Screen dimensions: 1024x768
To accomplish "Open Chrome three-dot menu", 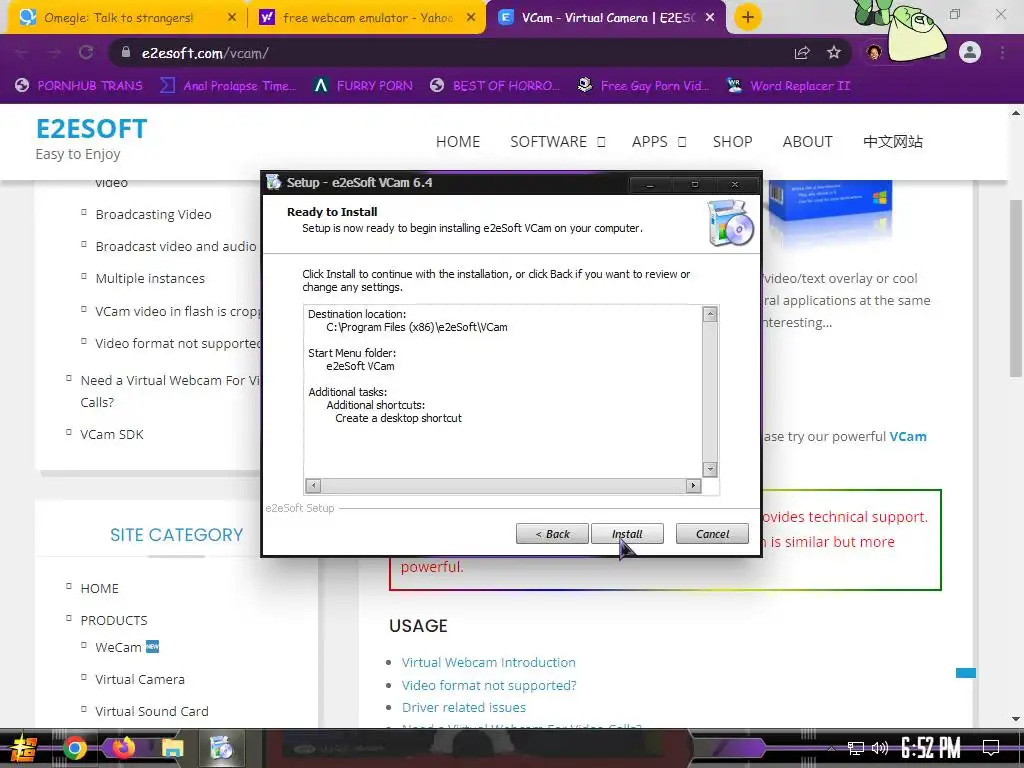I will [1002, 53].
